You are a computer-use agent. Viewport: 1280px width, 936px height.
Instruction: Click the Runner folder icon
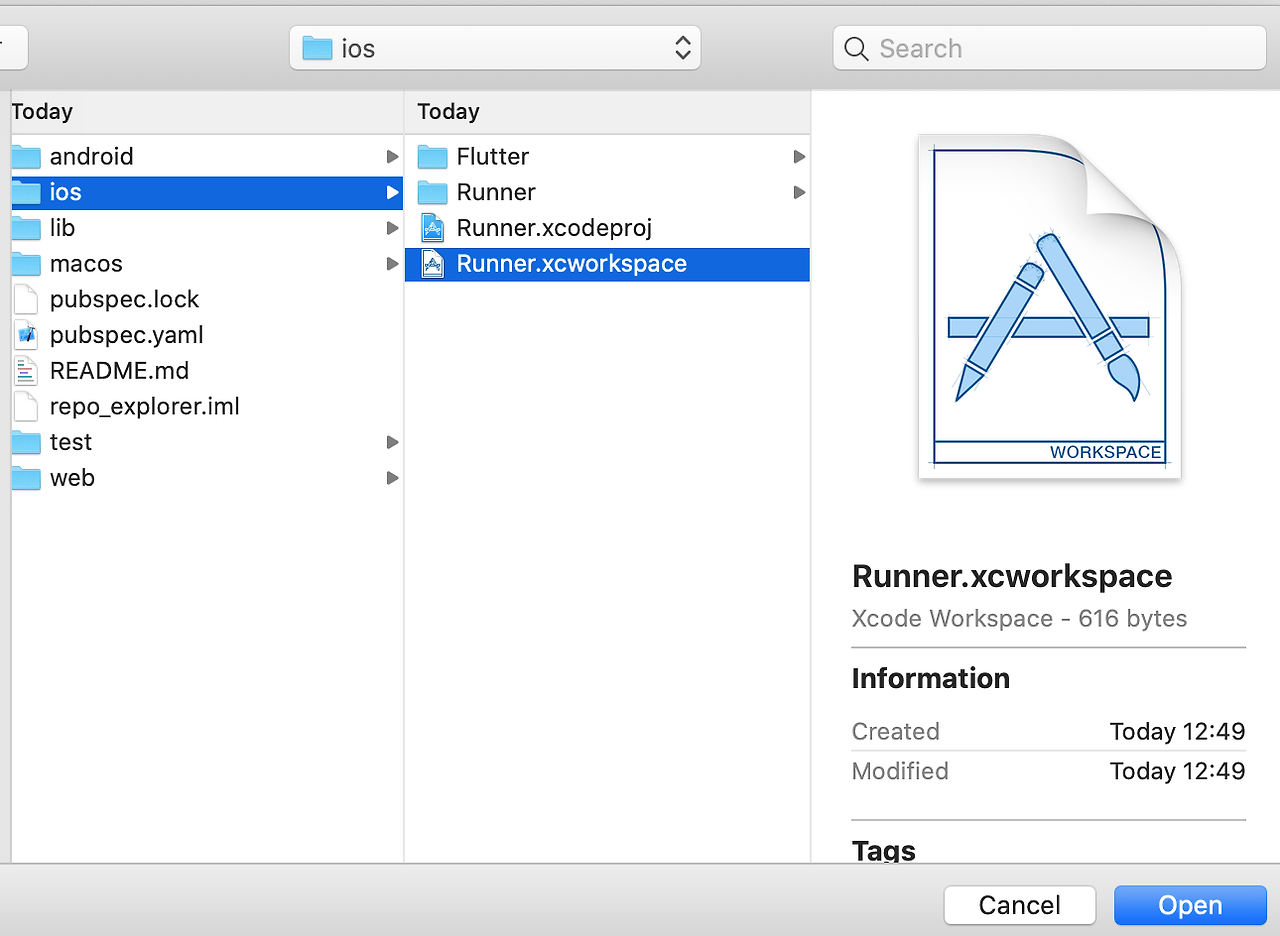click(x=432, y=193)
